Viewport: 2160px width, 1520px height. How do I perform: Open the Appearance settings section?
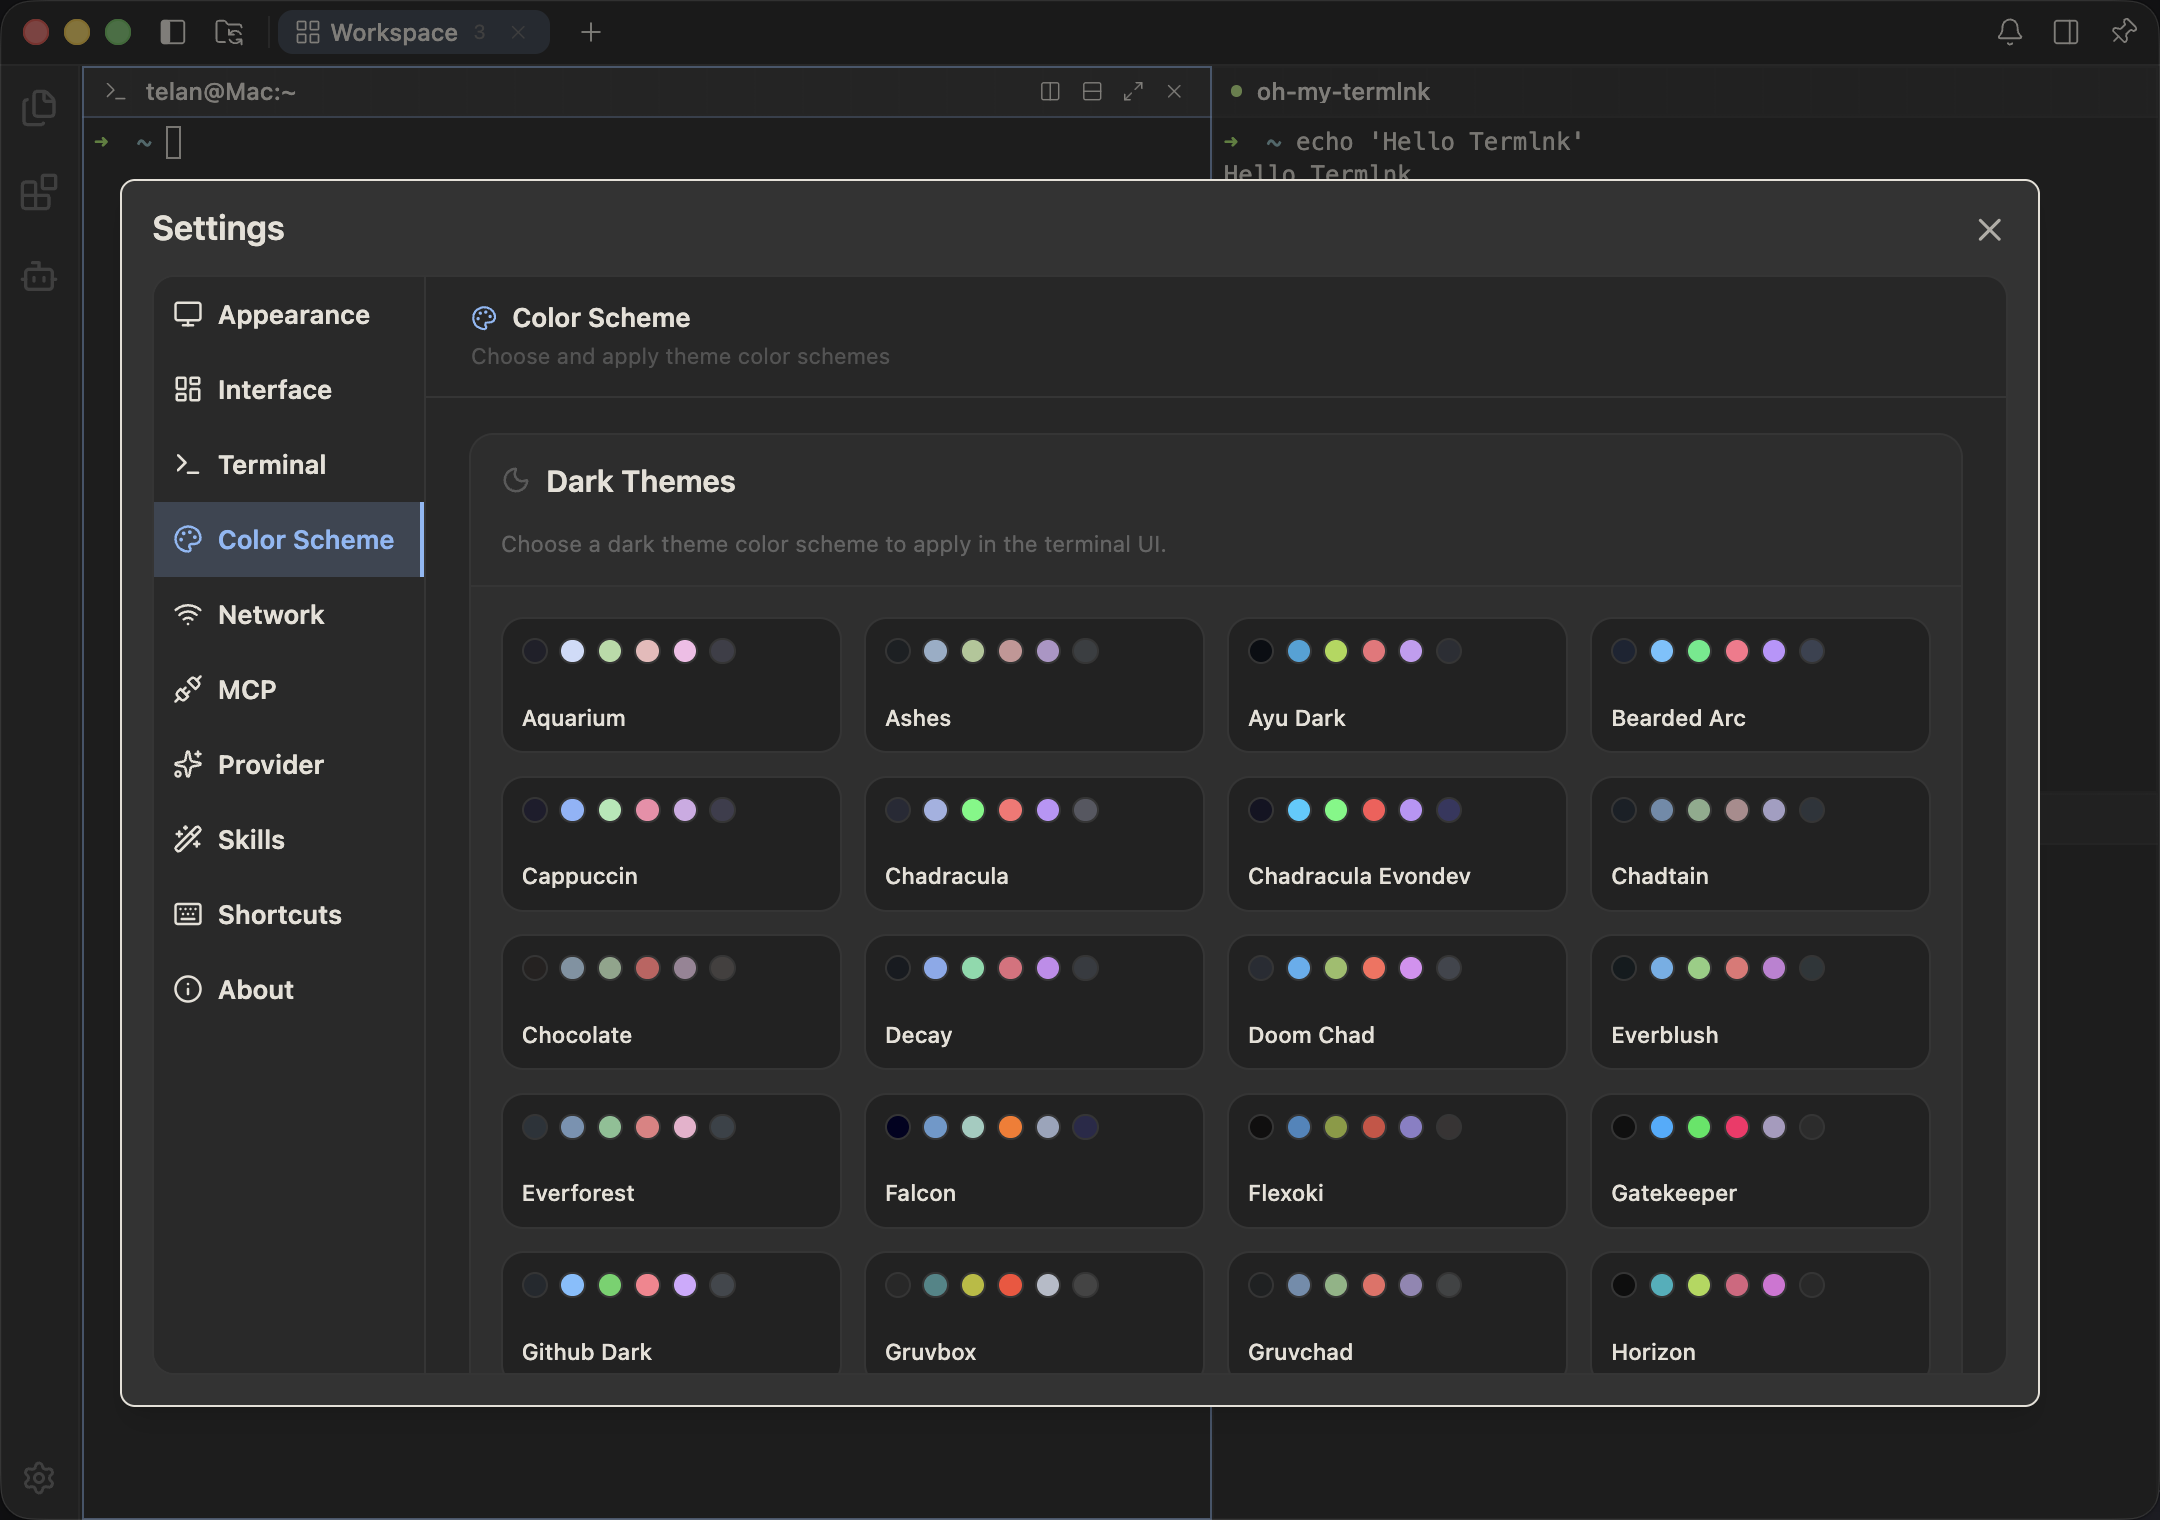(289, 315)
